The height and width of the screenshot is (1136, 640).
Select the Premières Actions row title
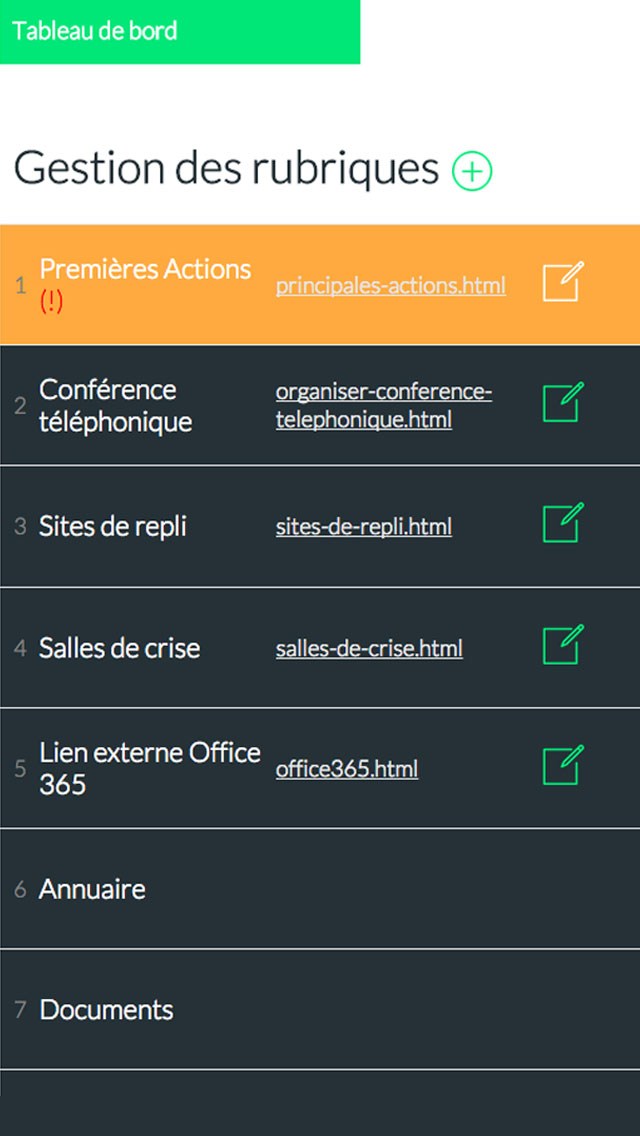[x=145, y=269]
